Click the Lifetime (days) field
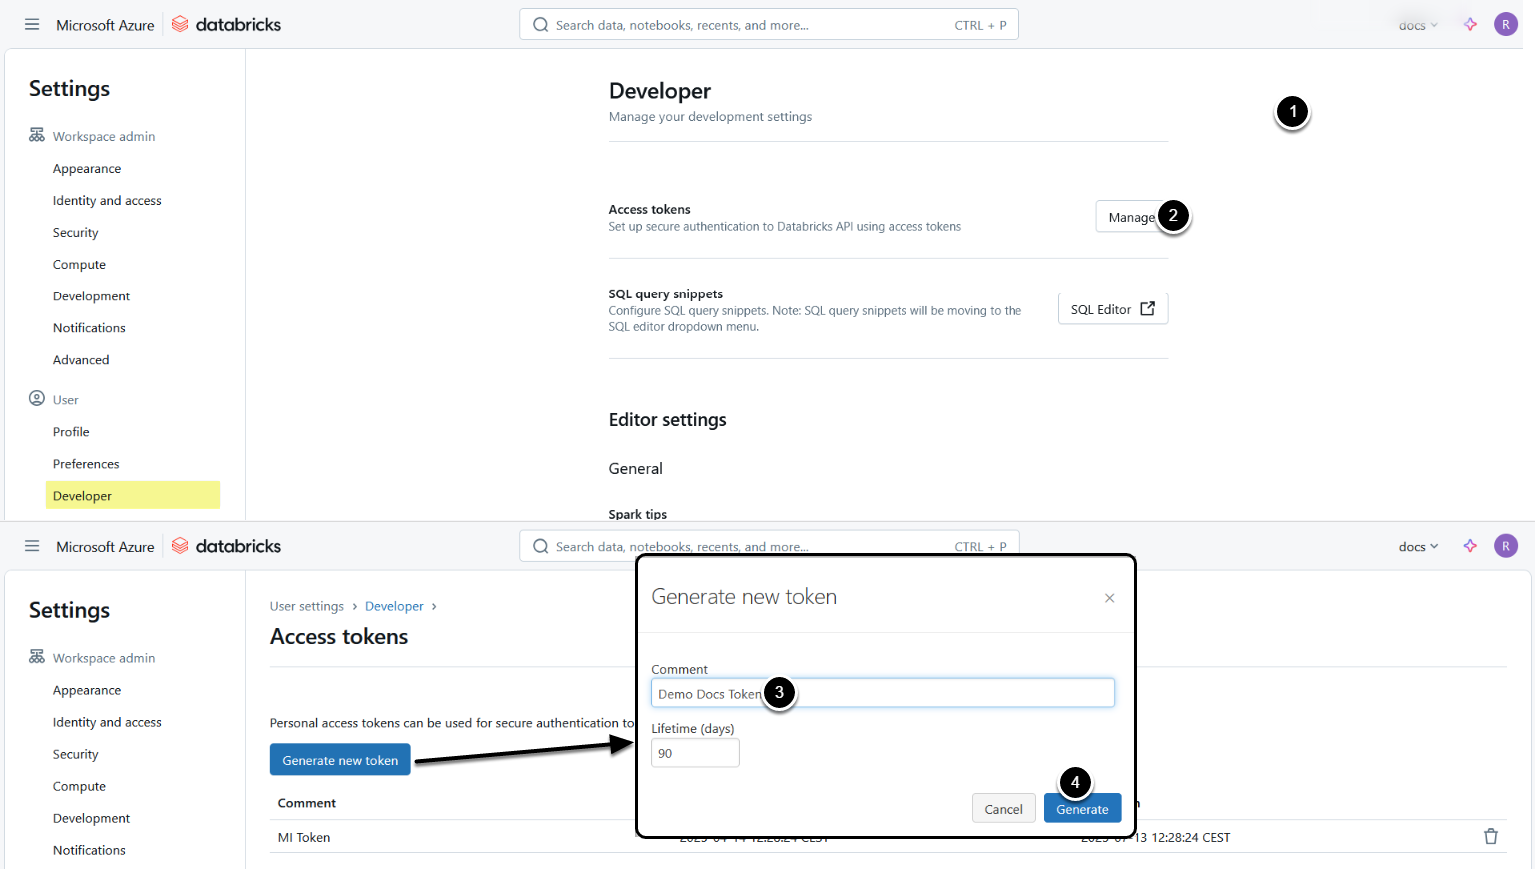 click(x=695, y=753)
